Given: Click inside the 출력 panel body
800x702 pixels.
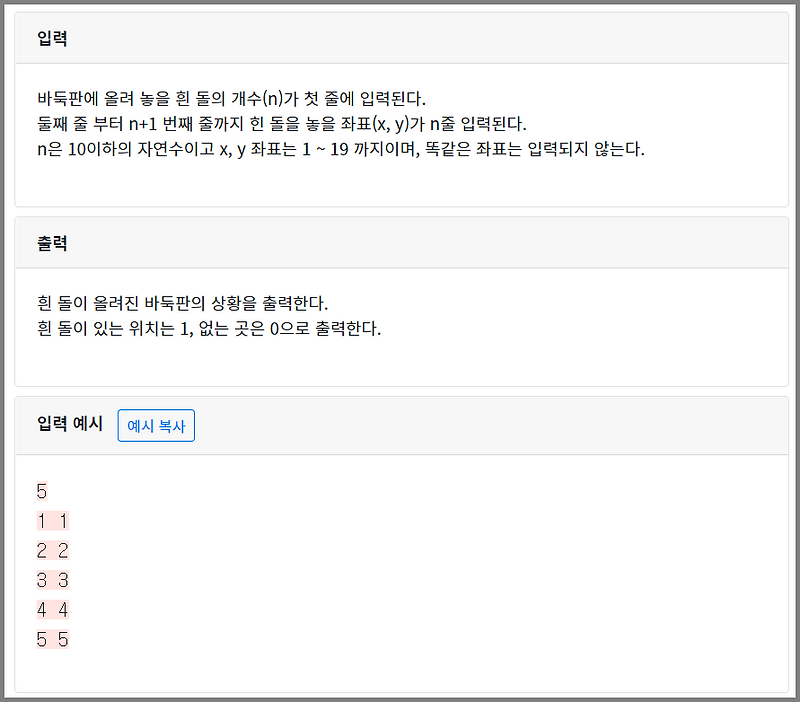Looking at the screenshot, I should pyautogui.click(x=400, y=318).
